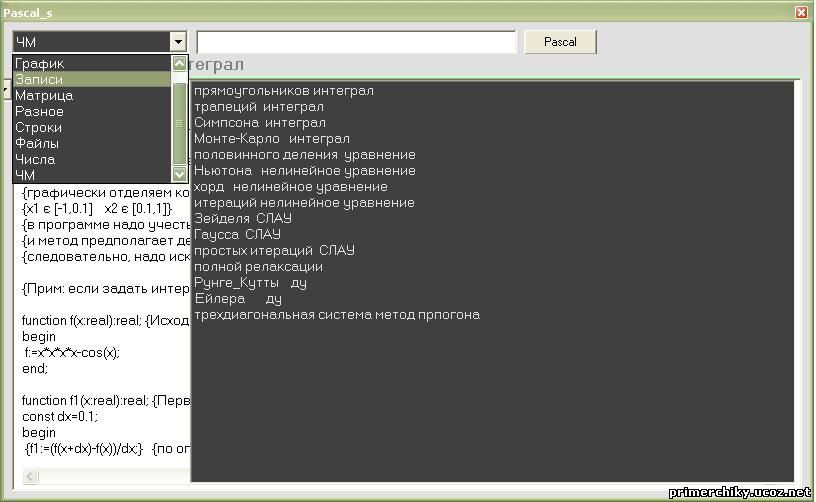Select 'Рунге_Кутты ду' list item
The image size is (816, 502).
pyautogui.click(x=250, y=283)
